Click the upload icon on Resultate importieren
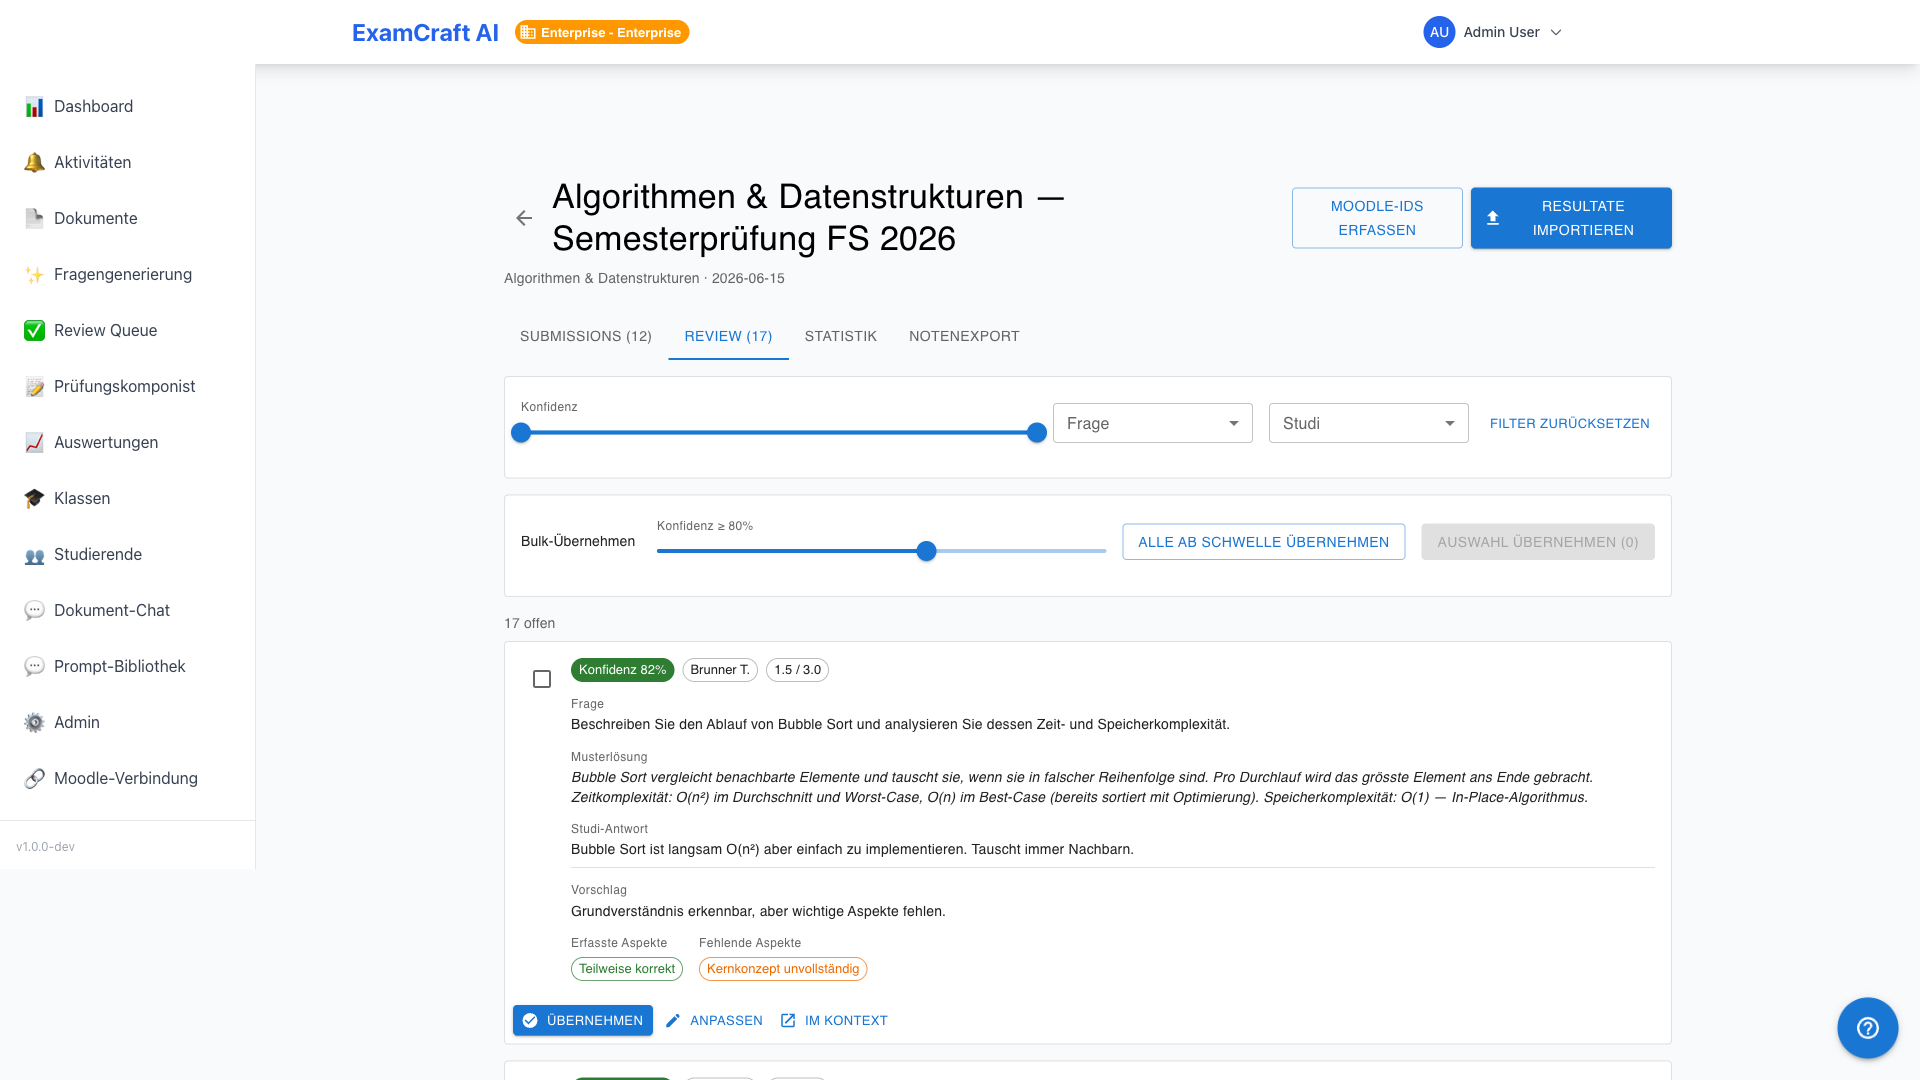The height and width of the screenshot is (1080, 1920). [x=1493, y=218]
